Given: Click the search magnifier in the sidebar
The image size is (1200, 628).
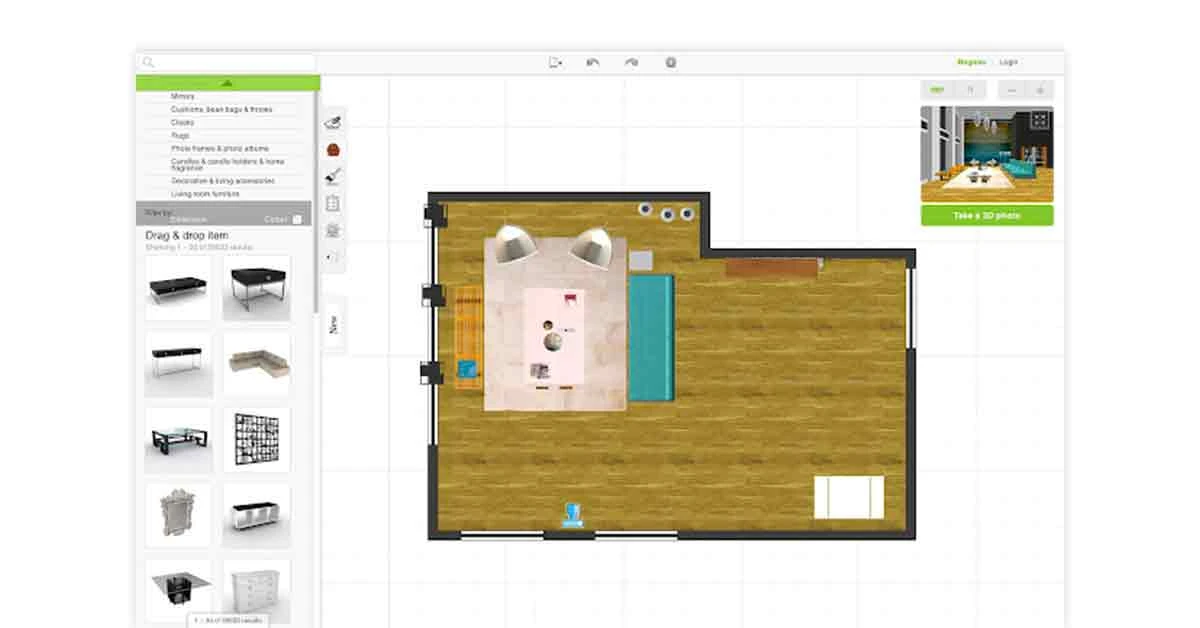Looking at the screenshot, I should click(x=148, y=61).
